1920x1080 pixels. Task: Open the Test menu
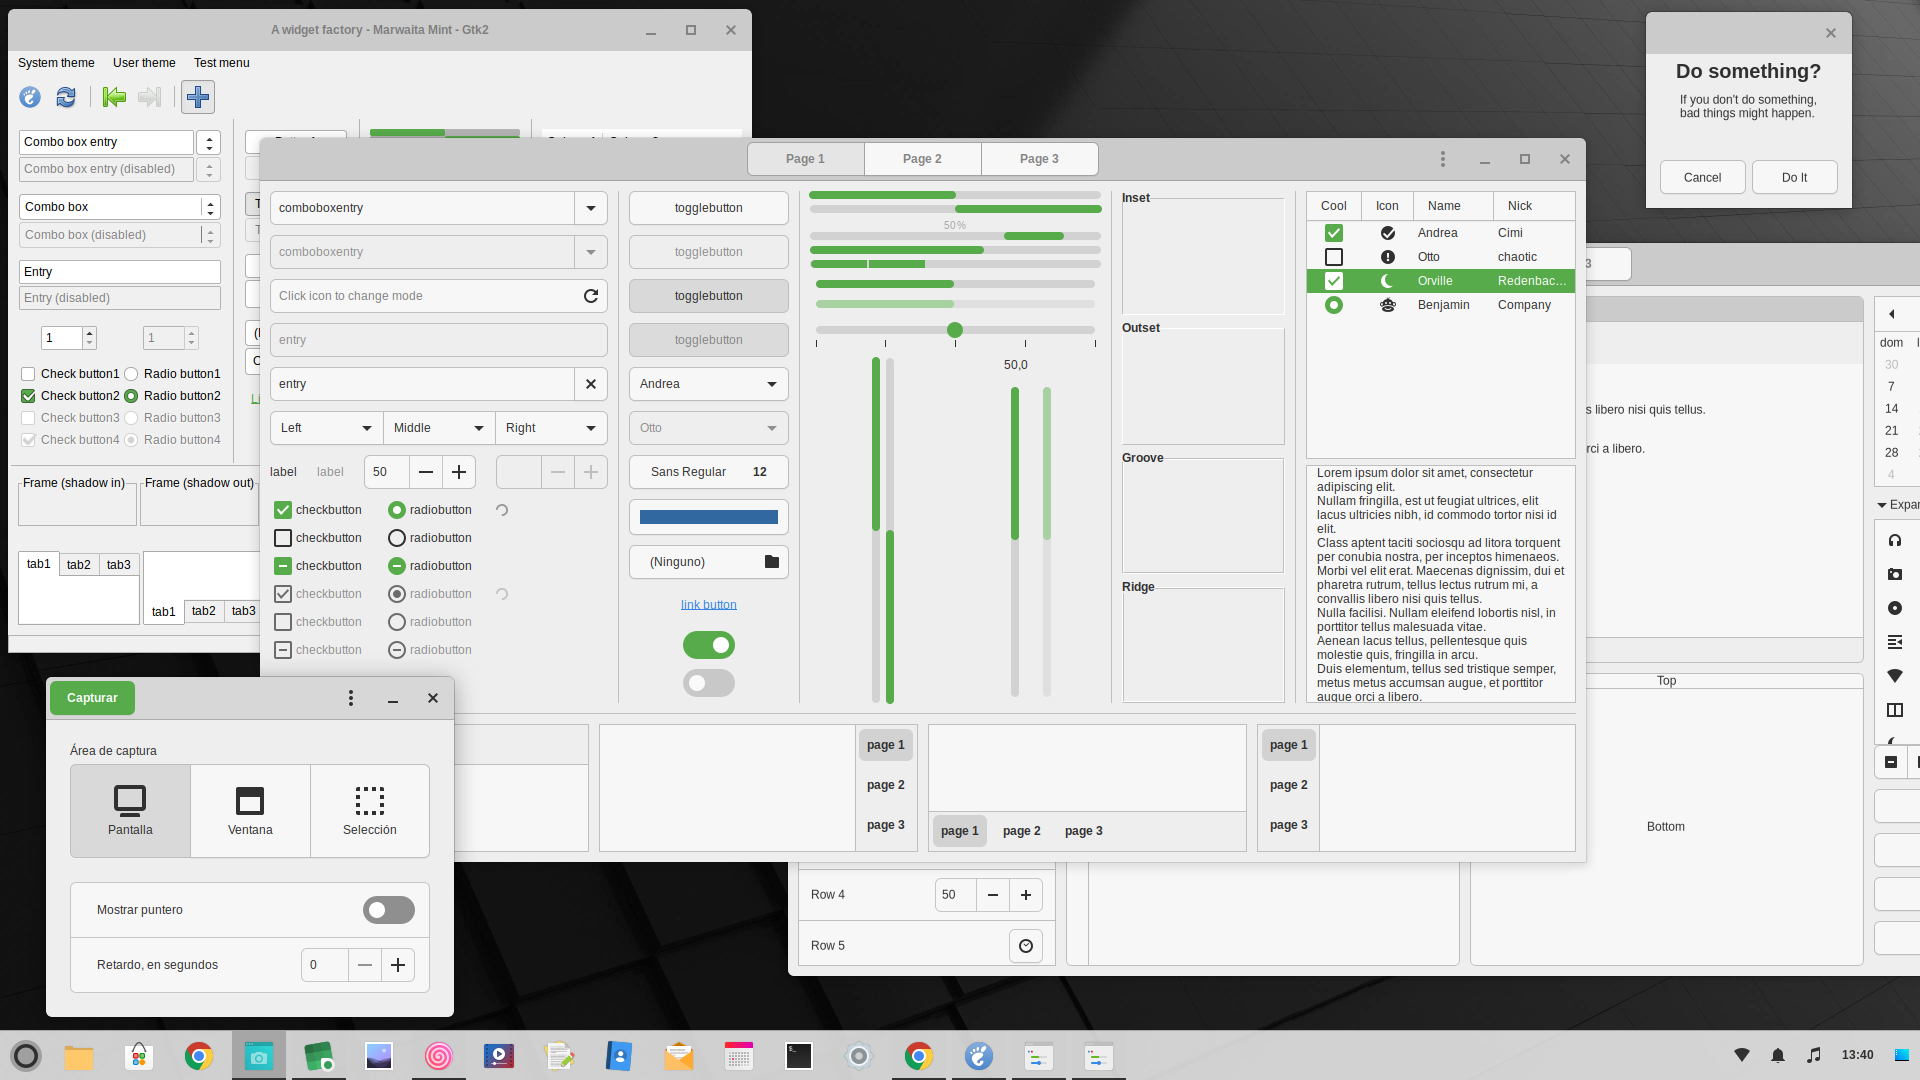point(221,63)
